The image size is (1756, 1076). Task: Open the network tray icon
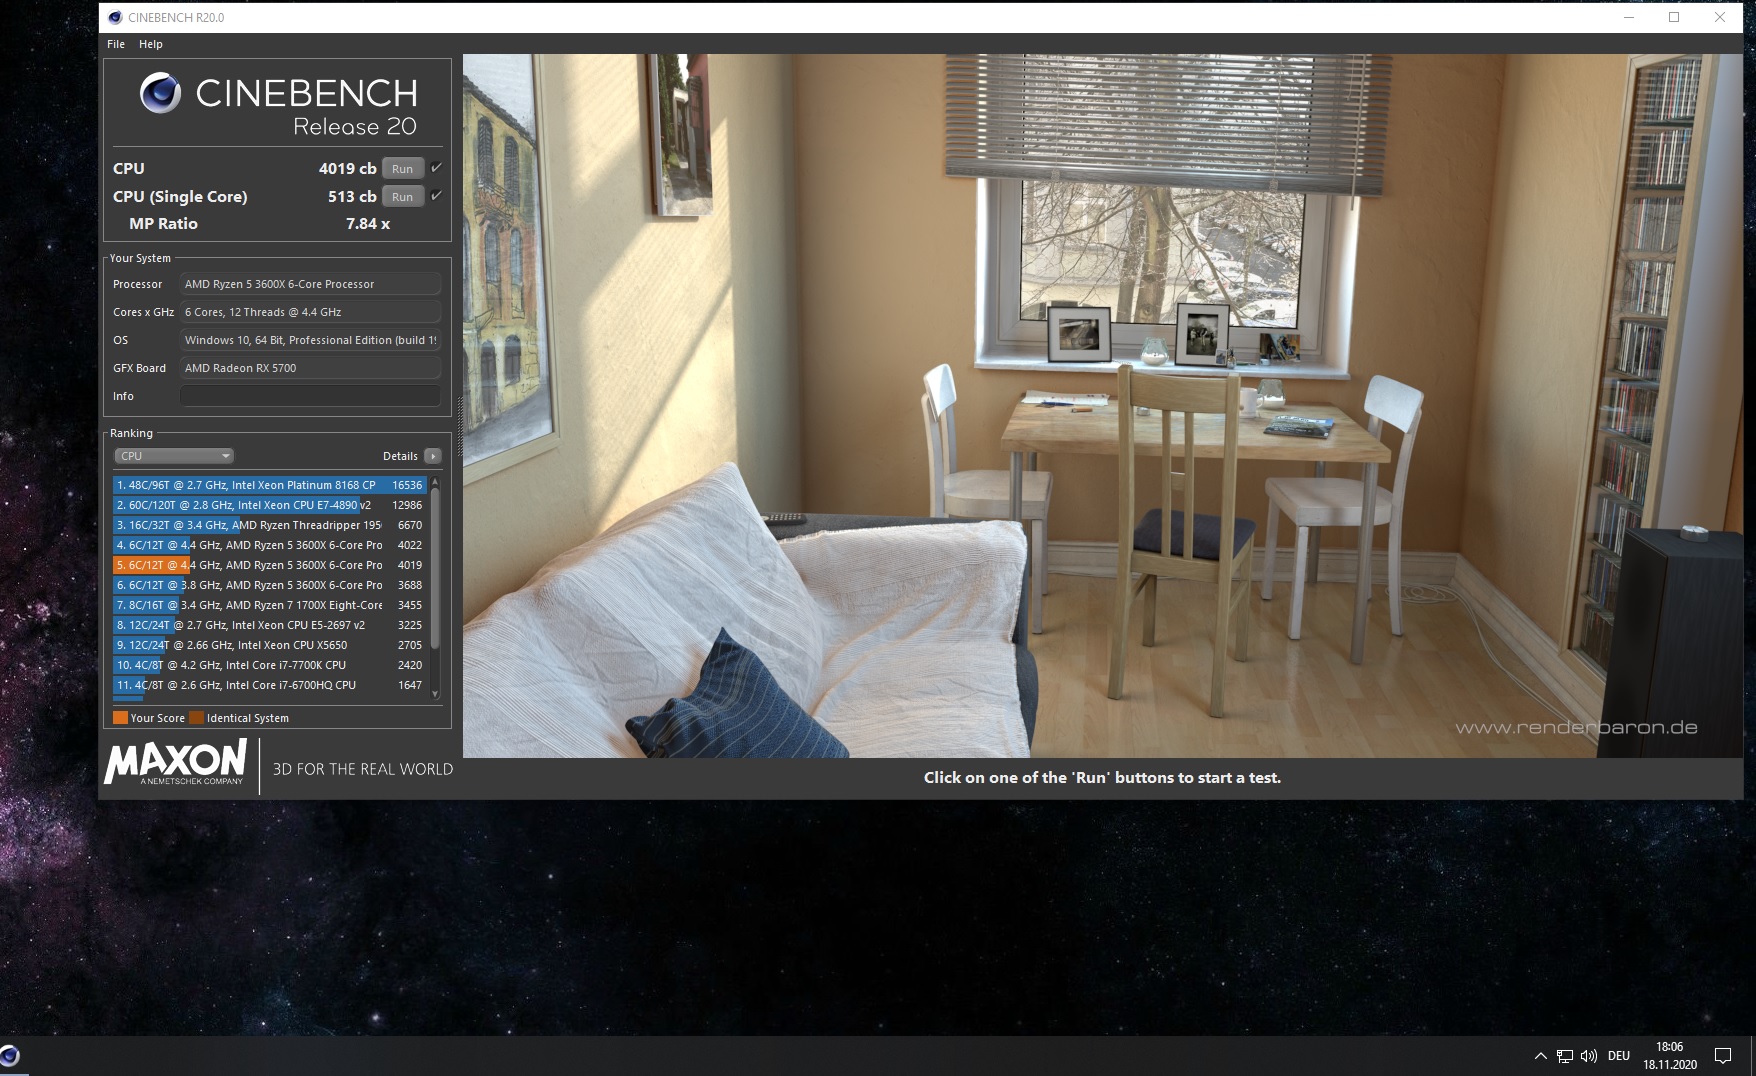[x=1565, y=1056]
